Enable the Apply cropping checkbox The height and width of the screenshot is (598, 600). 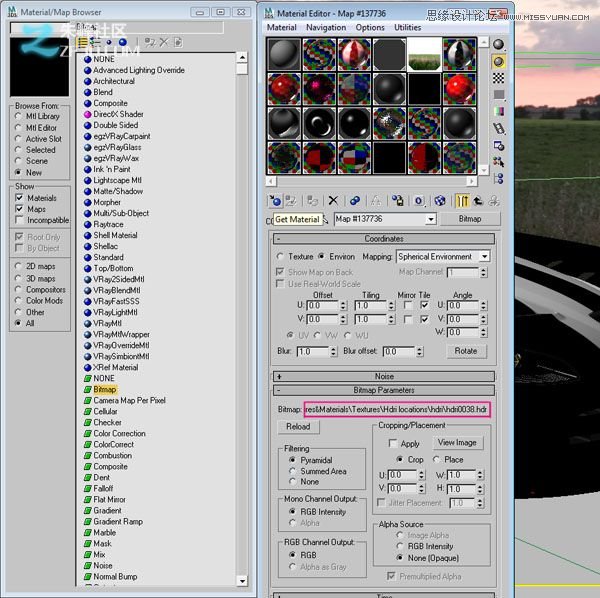tap(391, 443)
